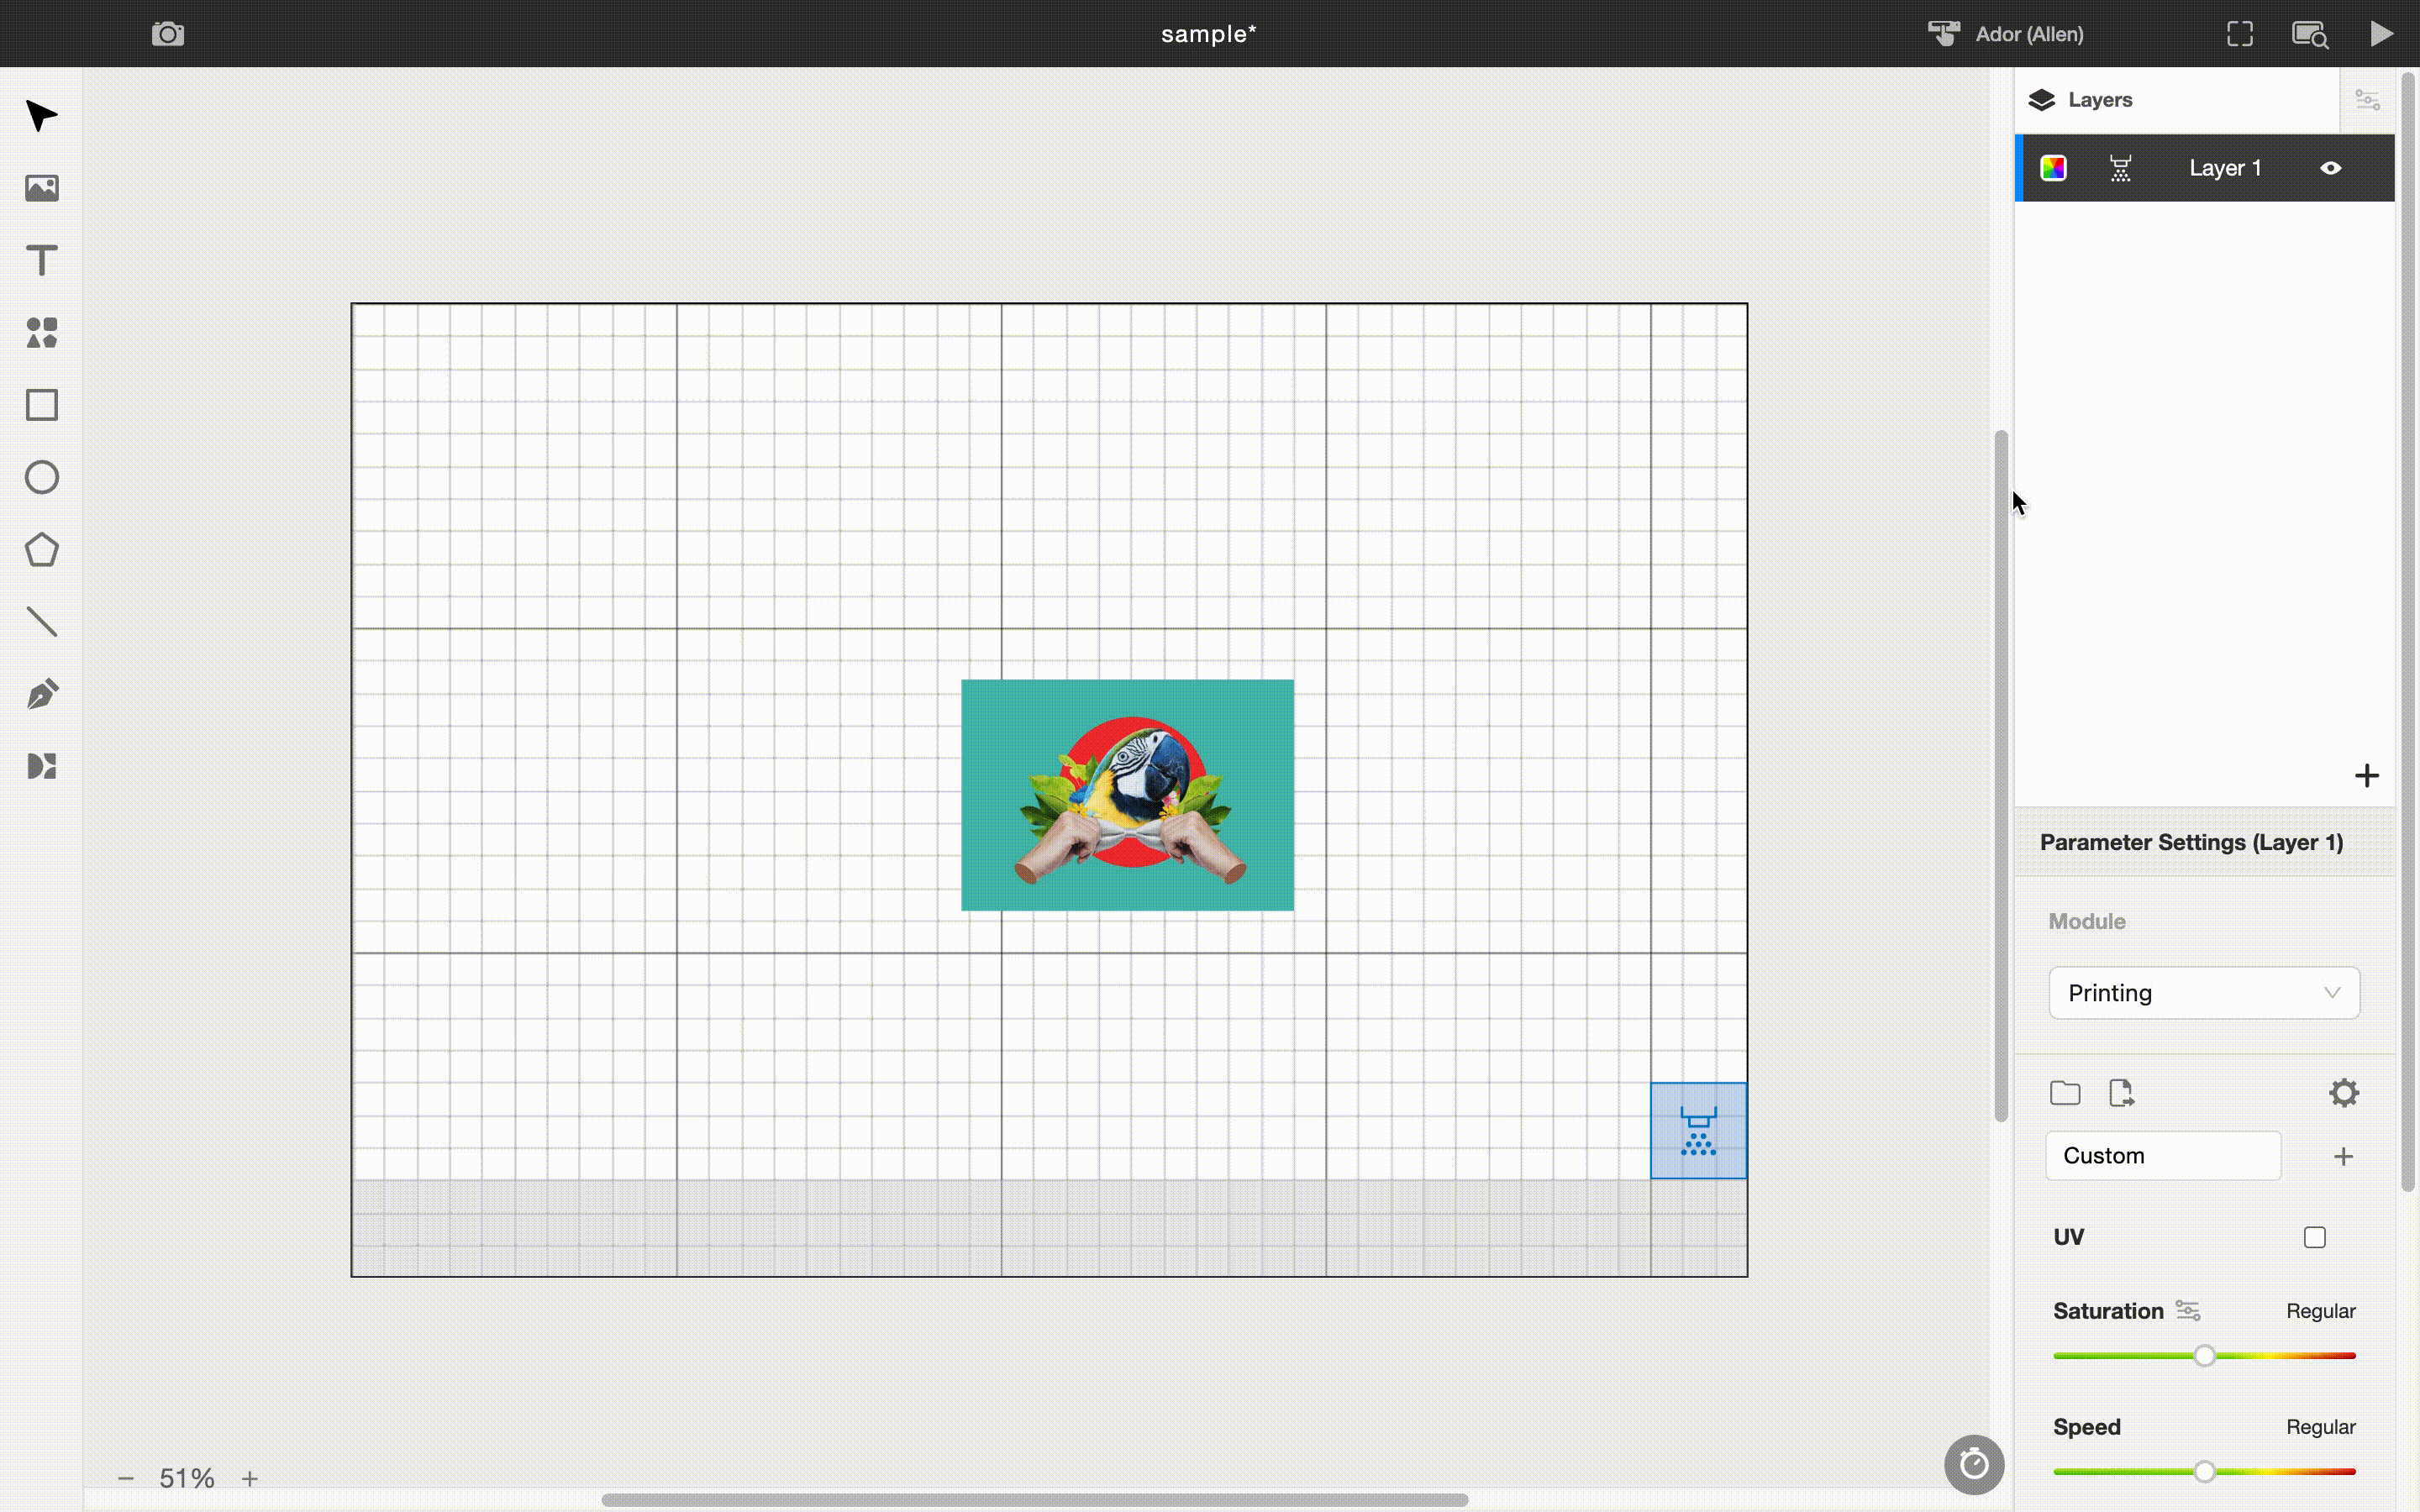This screenshot has width=2420, height=1512.
Task: Click the print head marker on canvas
Action: click(1698, 1131)
